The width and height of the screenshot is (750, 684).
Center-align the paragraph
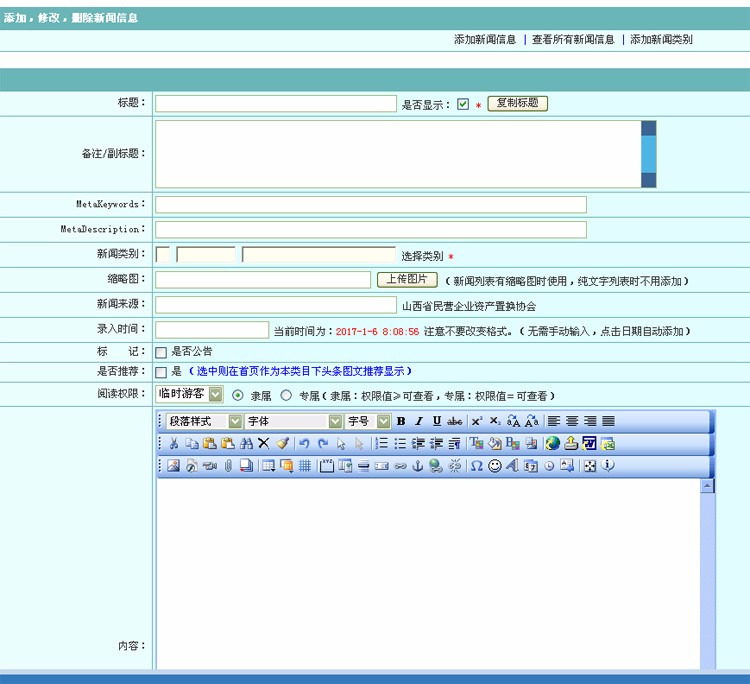572,421
